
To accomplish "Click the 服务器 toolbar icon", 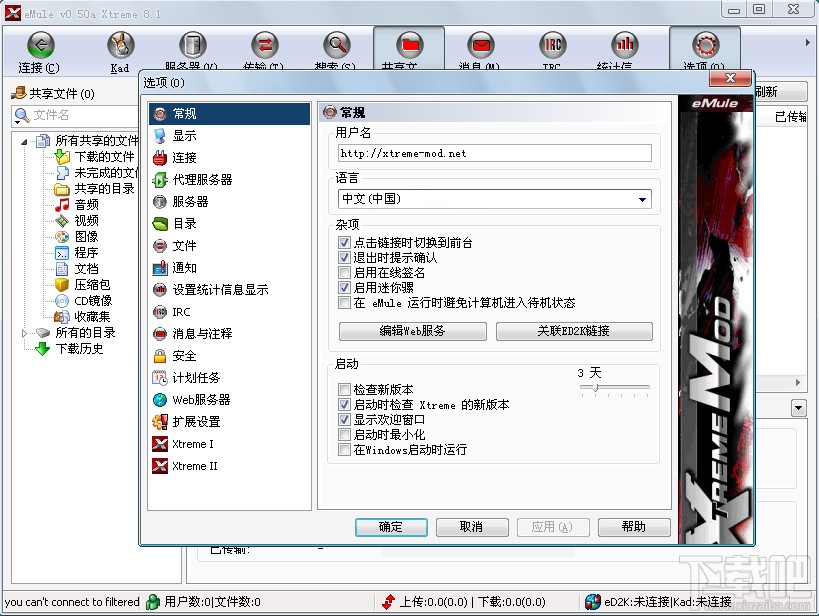I will tap(192, 45).
